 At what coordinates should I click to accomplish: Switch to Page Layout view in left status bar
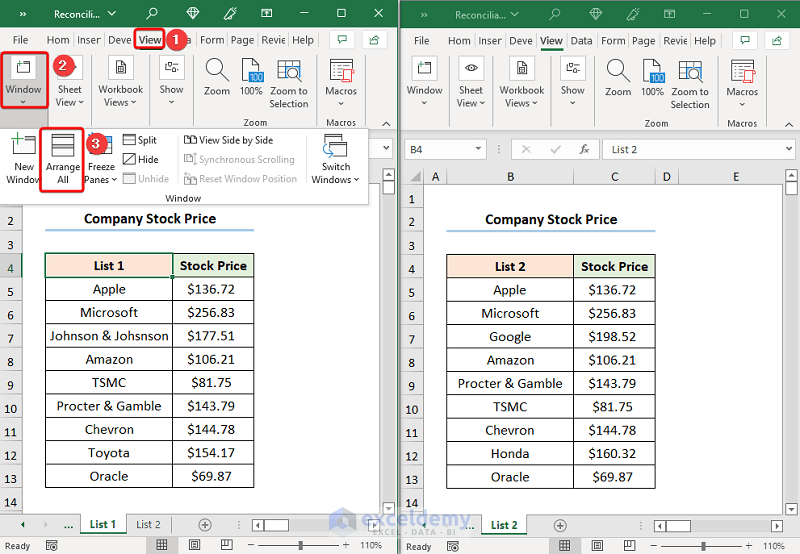pyautogui.click(x=194, y=545)
